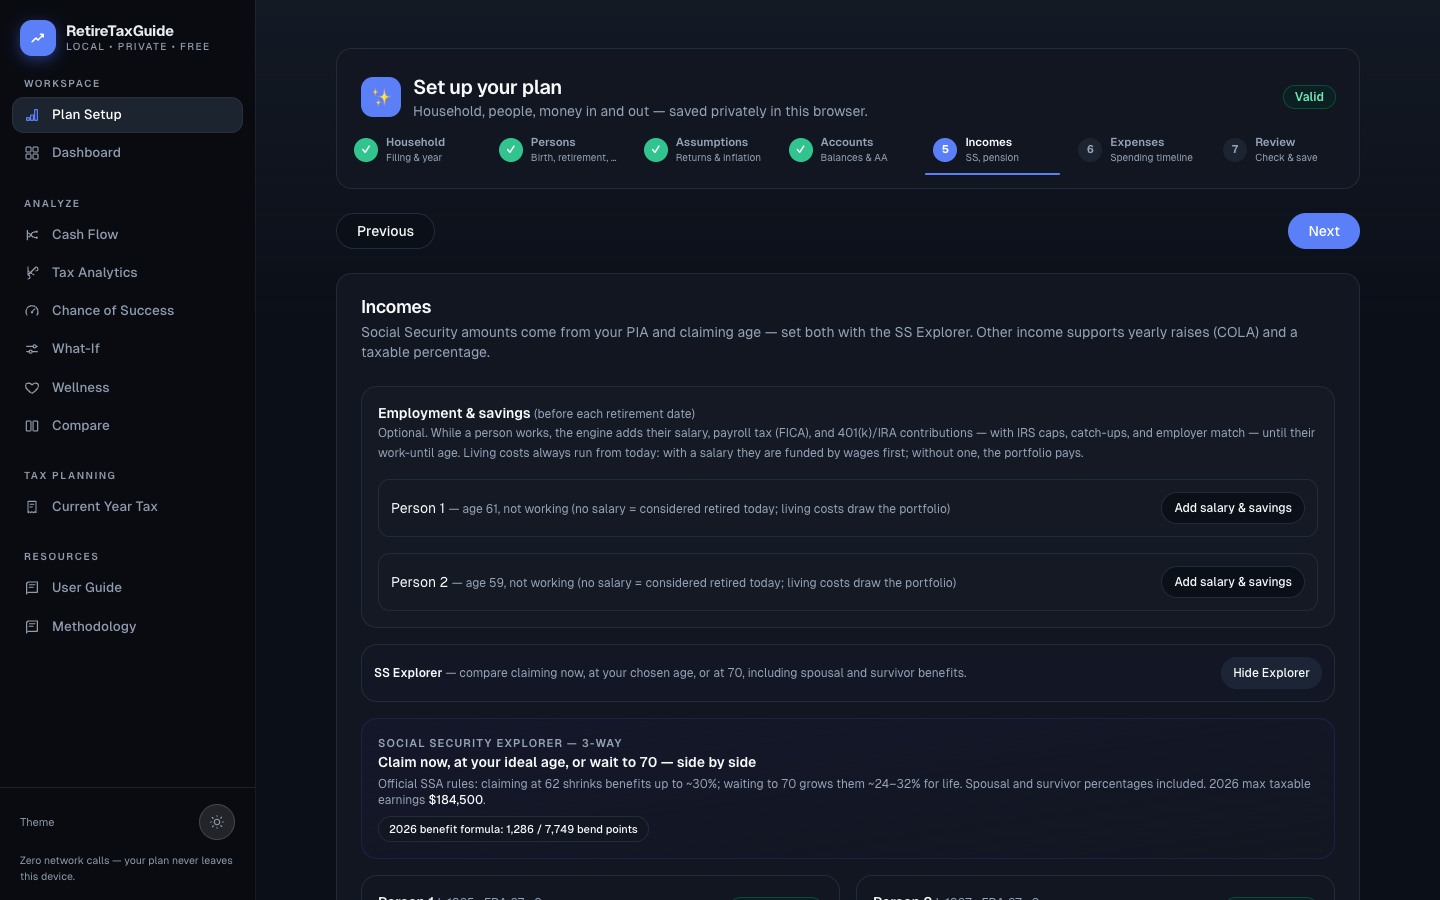
Task: Click the Dashboard grid icon in the sidebar
Action: coord(32,153)
